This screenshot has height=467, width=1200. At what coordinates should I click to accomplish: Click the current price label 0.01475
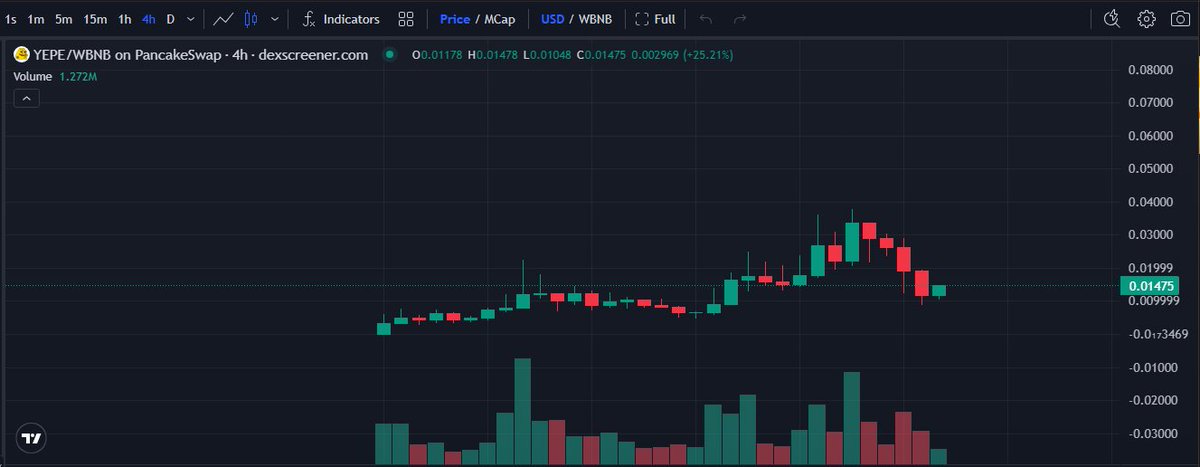[x=1150, y=286]
